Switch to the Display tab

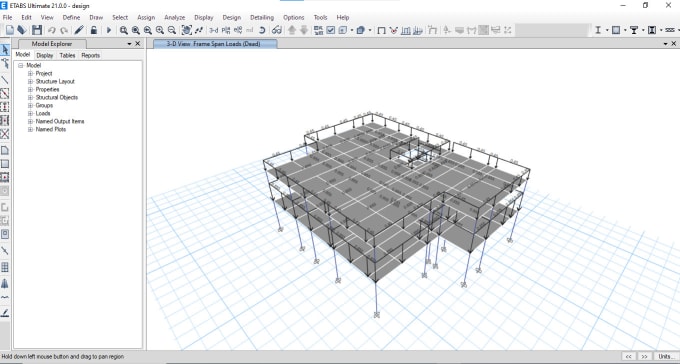click(x=45, y=55)
